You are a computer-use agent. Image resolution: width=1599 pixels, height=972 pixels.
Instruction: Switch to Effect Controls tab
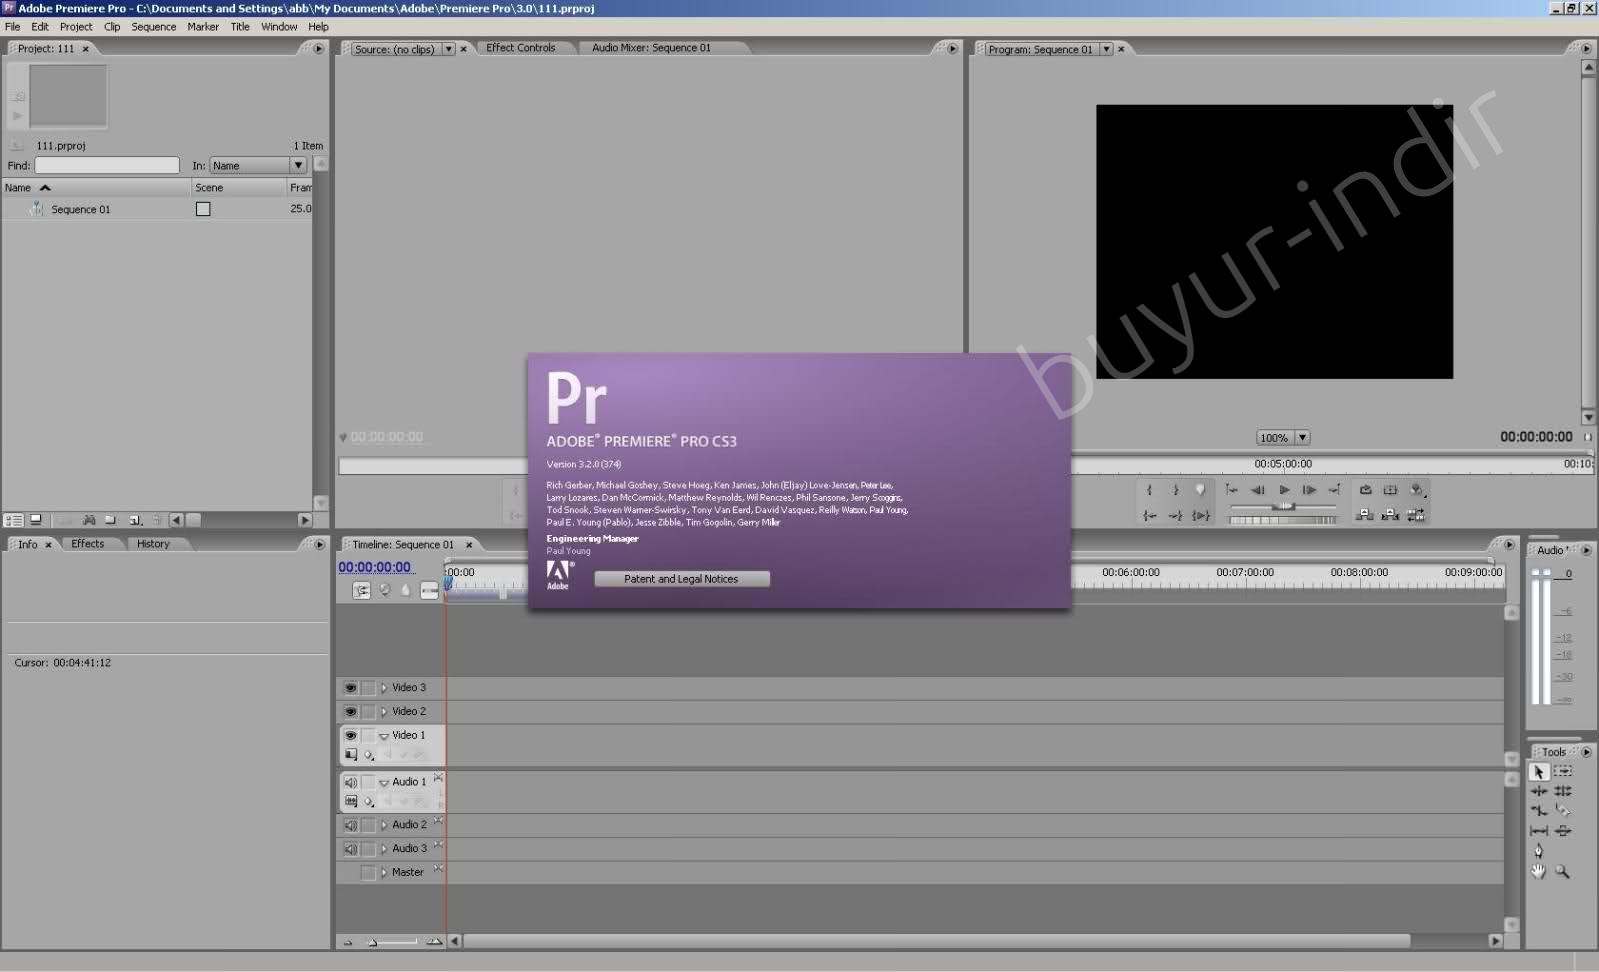(x=520, y=48)
